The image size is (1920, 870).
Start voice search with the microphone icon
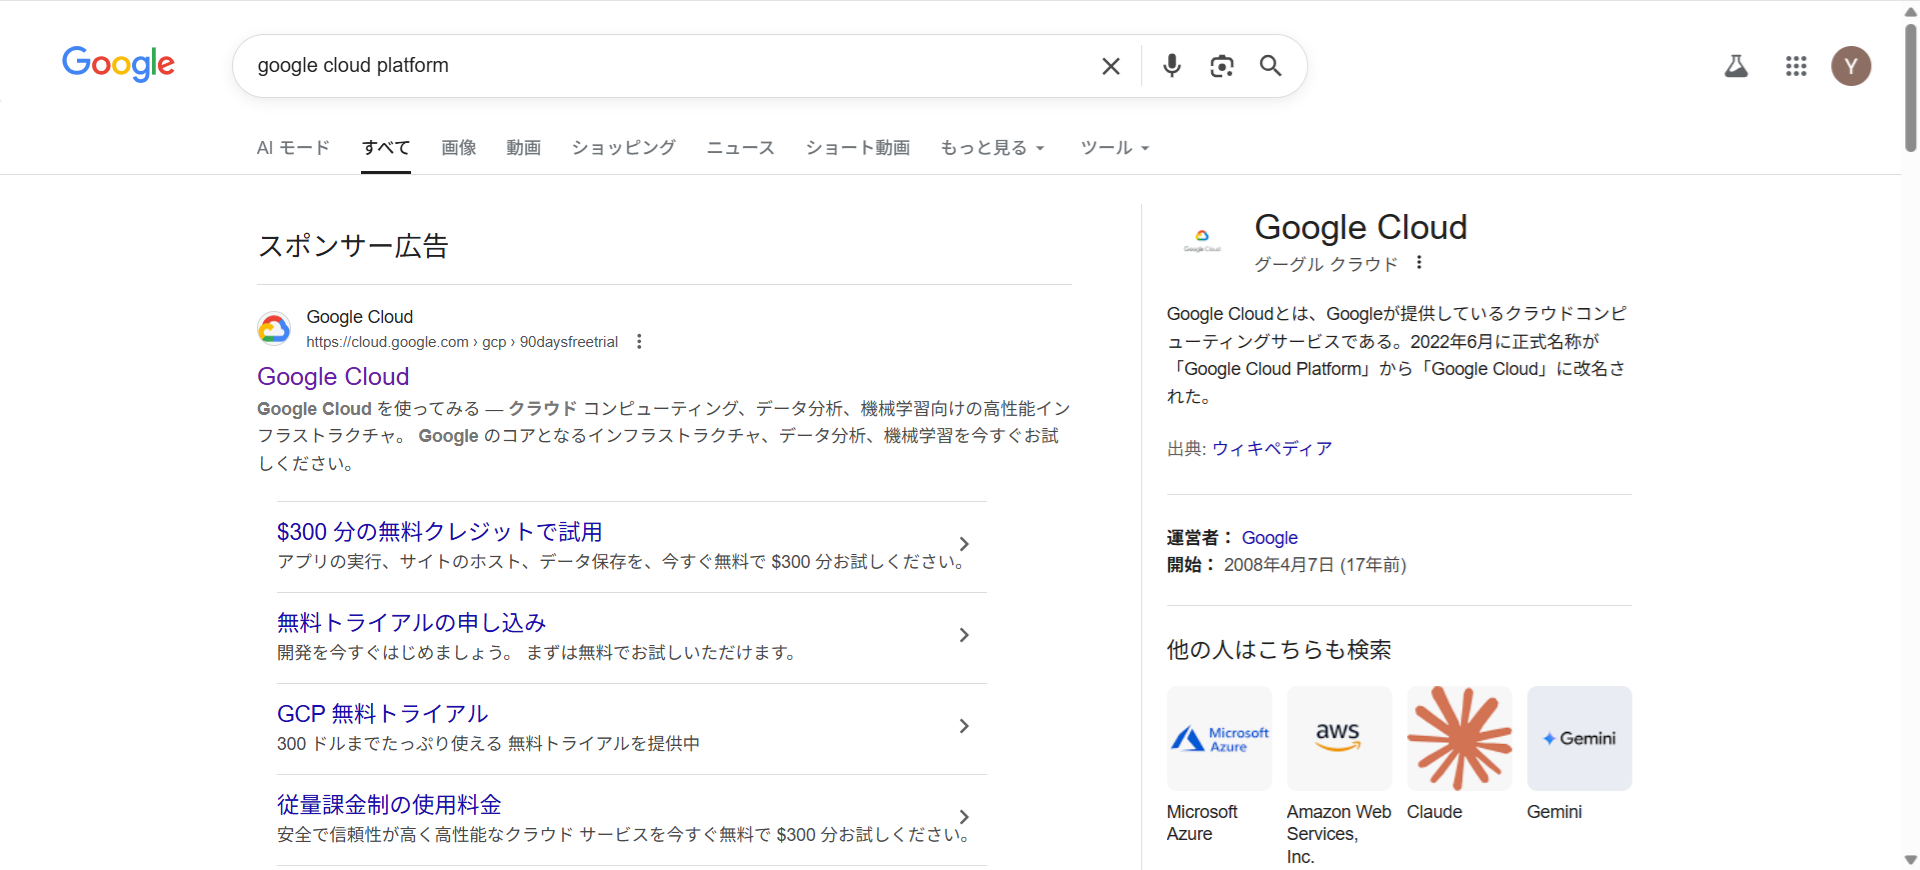(1171, 66)
